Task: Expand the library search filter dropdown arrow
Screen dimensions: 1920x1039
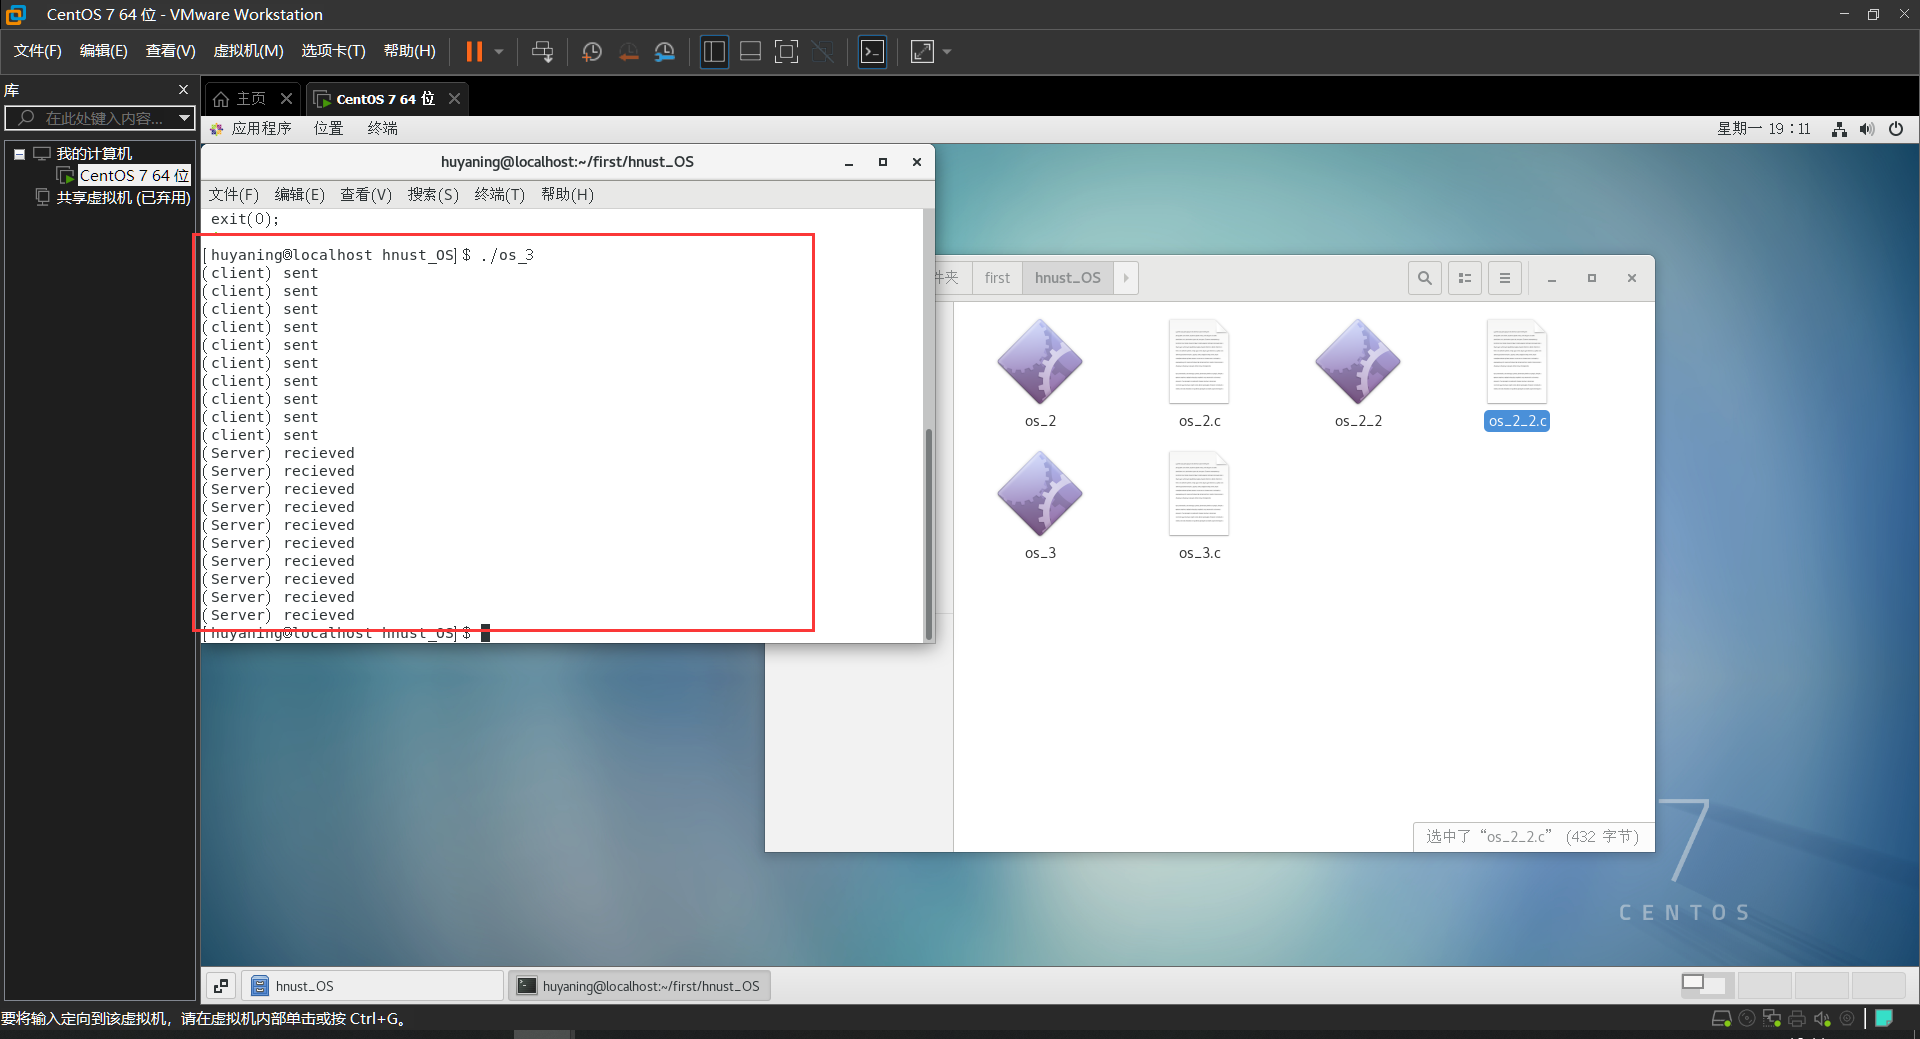Action: click(x=184, y=118)
